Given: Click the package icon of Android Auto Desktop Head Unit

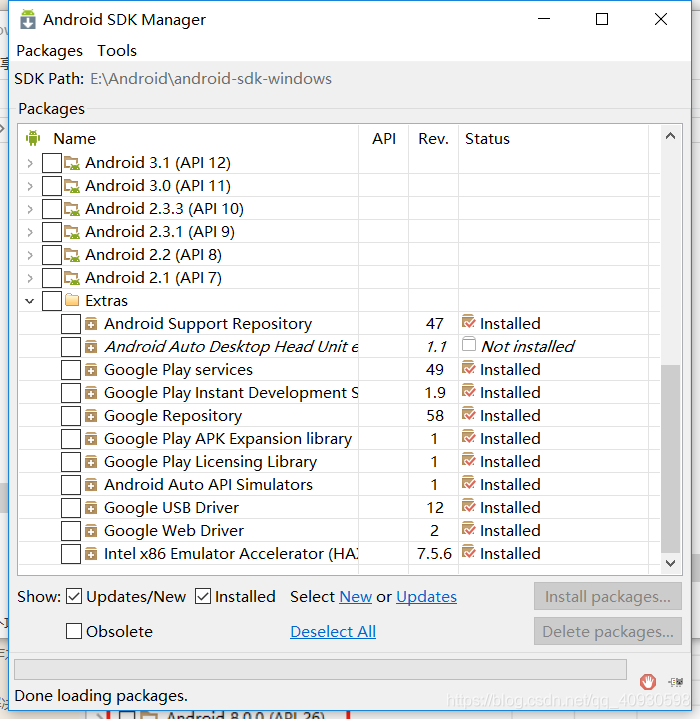Looking at the screenshot, I should (x=91, y=347).
